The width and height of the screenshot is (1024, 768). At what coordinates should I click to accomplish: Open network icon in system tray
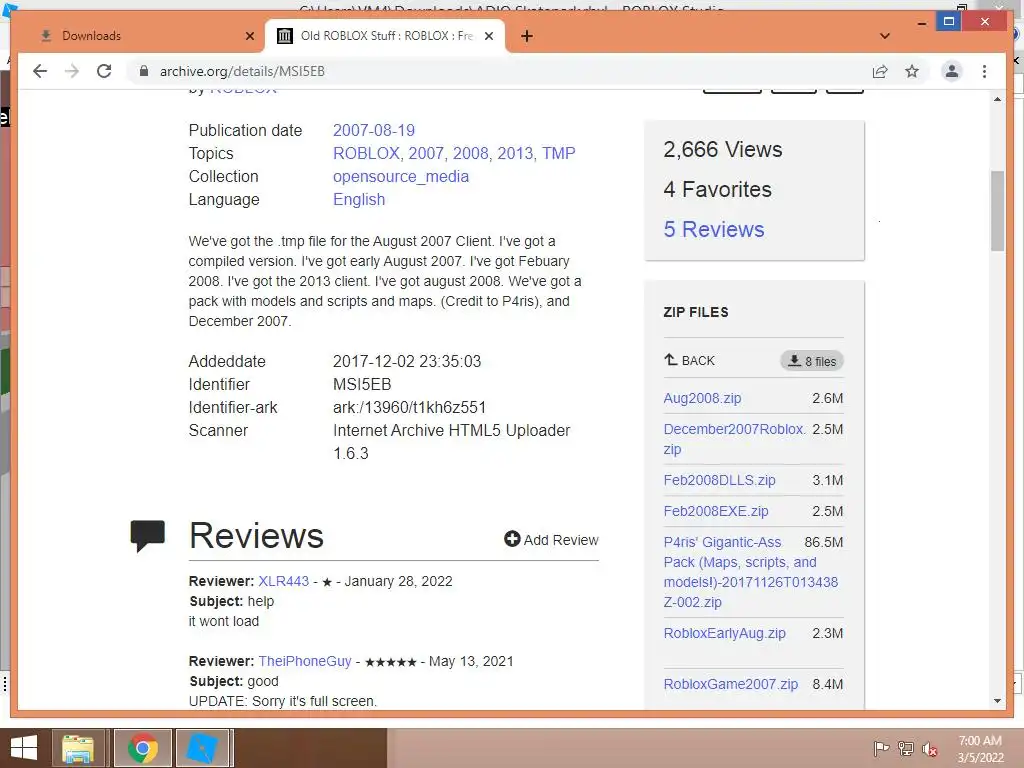[x=906, y=748]
